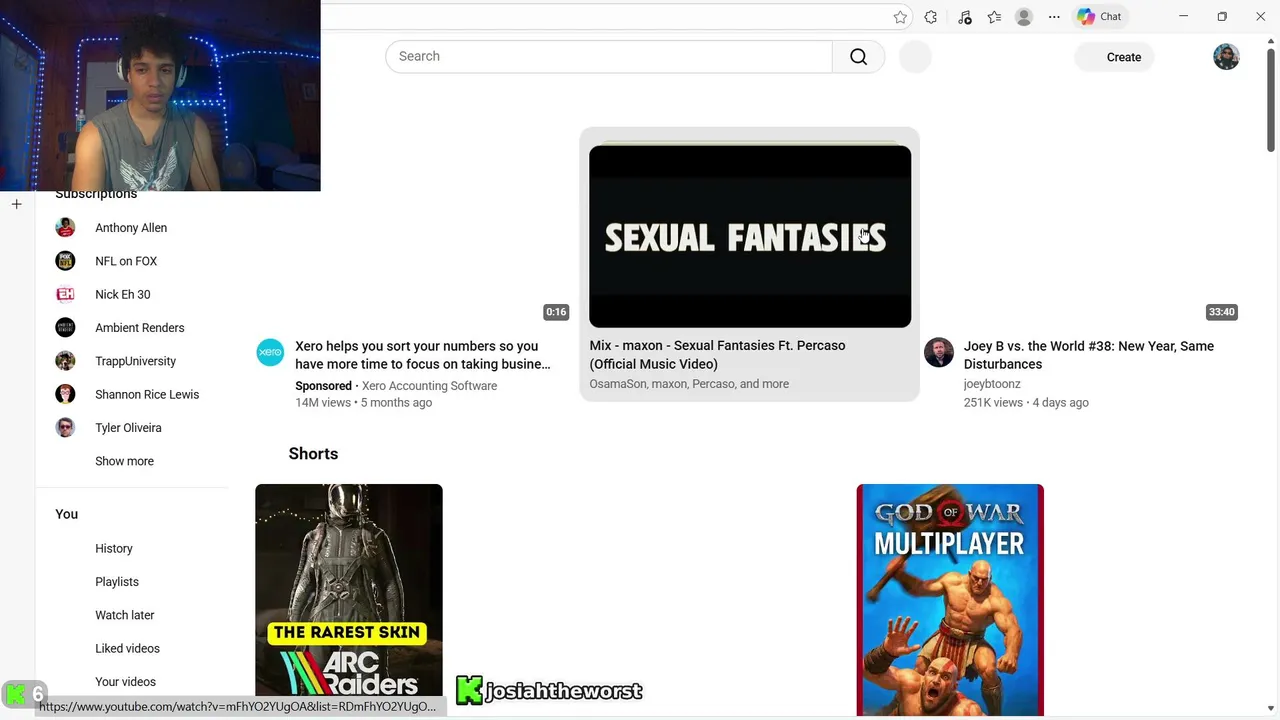
Task: Click joeybtoonz channel name
Action: [x=992, y=384]
